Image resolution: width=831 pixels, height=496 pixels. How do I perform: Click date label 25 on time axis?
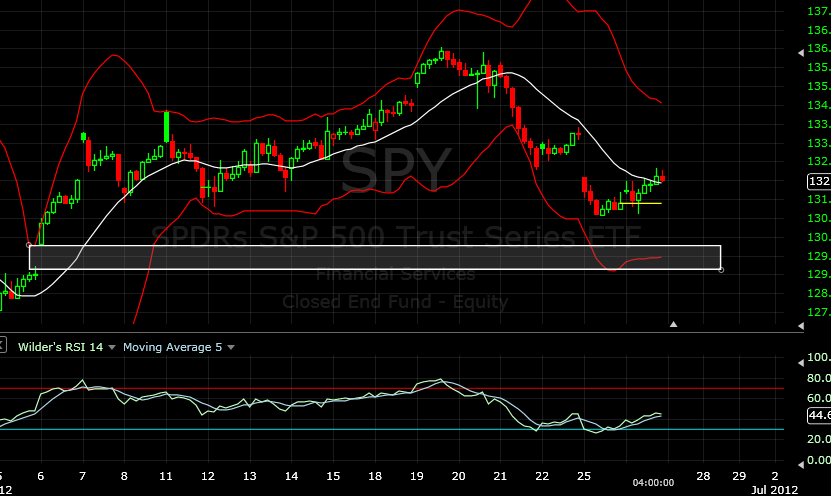(x=584, y=476)
